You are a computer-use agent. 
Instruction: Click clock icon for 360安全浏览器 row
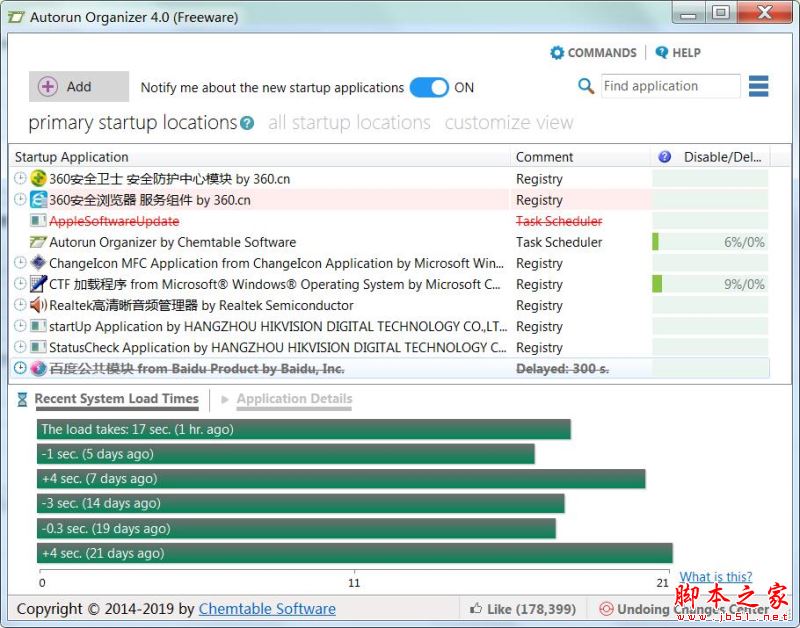[20, 199]
